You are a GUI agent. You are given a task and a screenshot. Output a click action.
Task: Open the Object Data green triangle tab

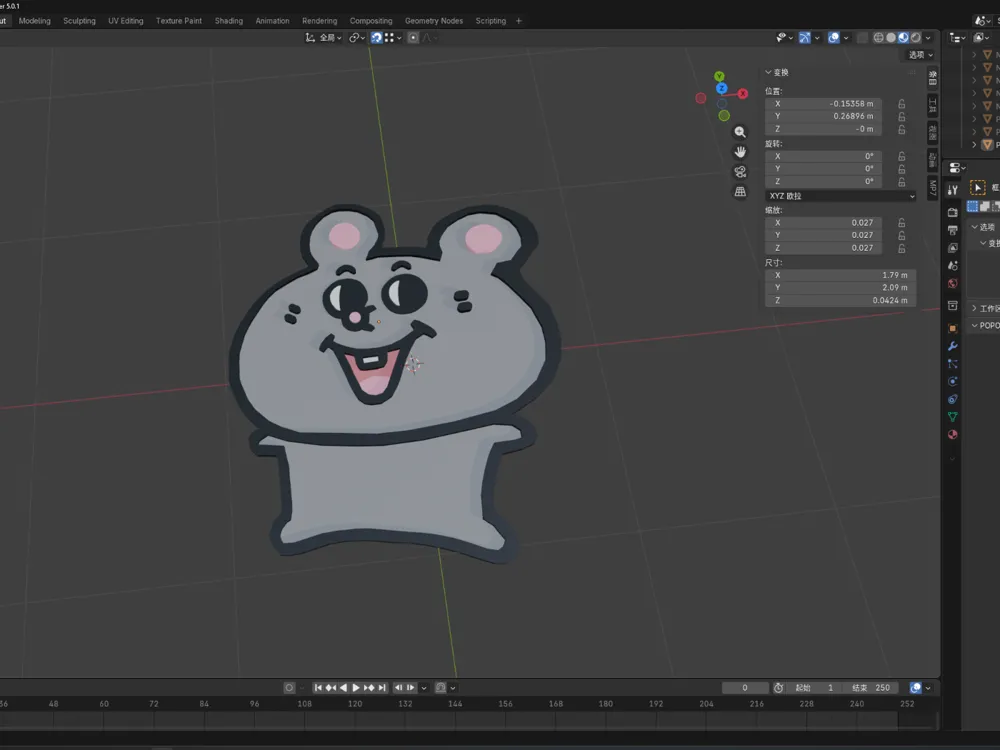953,416
